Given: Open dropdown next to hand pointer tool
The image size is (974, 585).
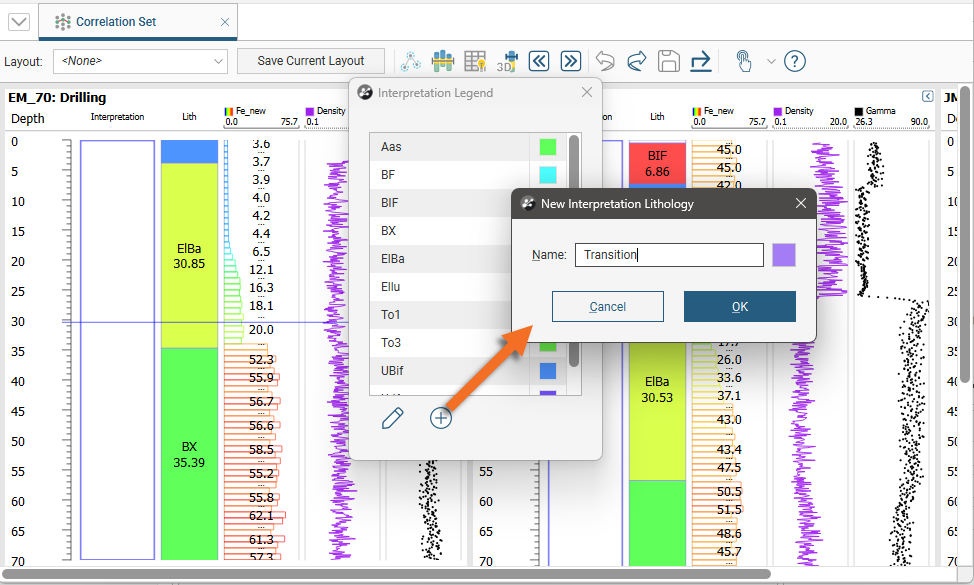Looking at the screenshot, I should [771, 61].
